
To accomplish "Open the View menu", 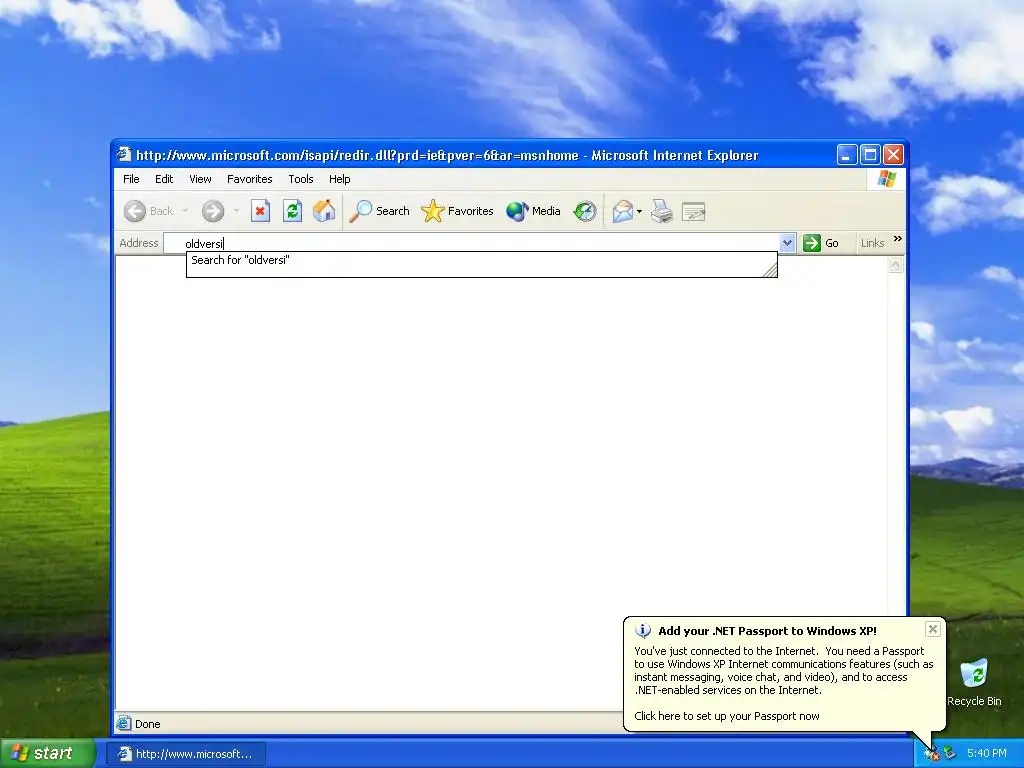I will coord(200,179).
